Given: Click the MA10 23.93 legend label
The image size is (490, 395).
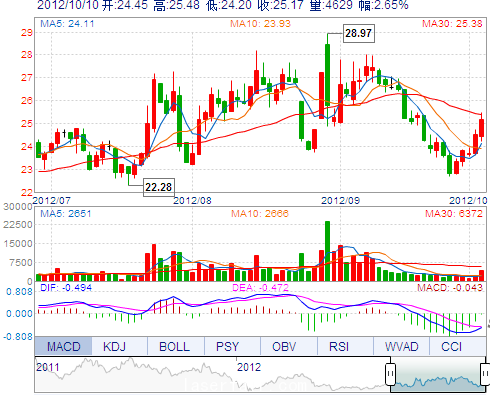Looking at the screenshot, I should point(260,24).
